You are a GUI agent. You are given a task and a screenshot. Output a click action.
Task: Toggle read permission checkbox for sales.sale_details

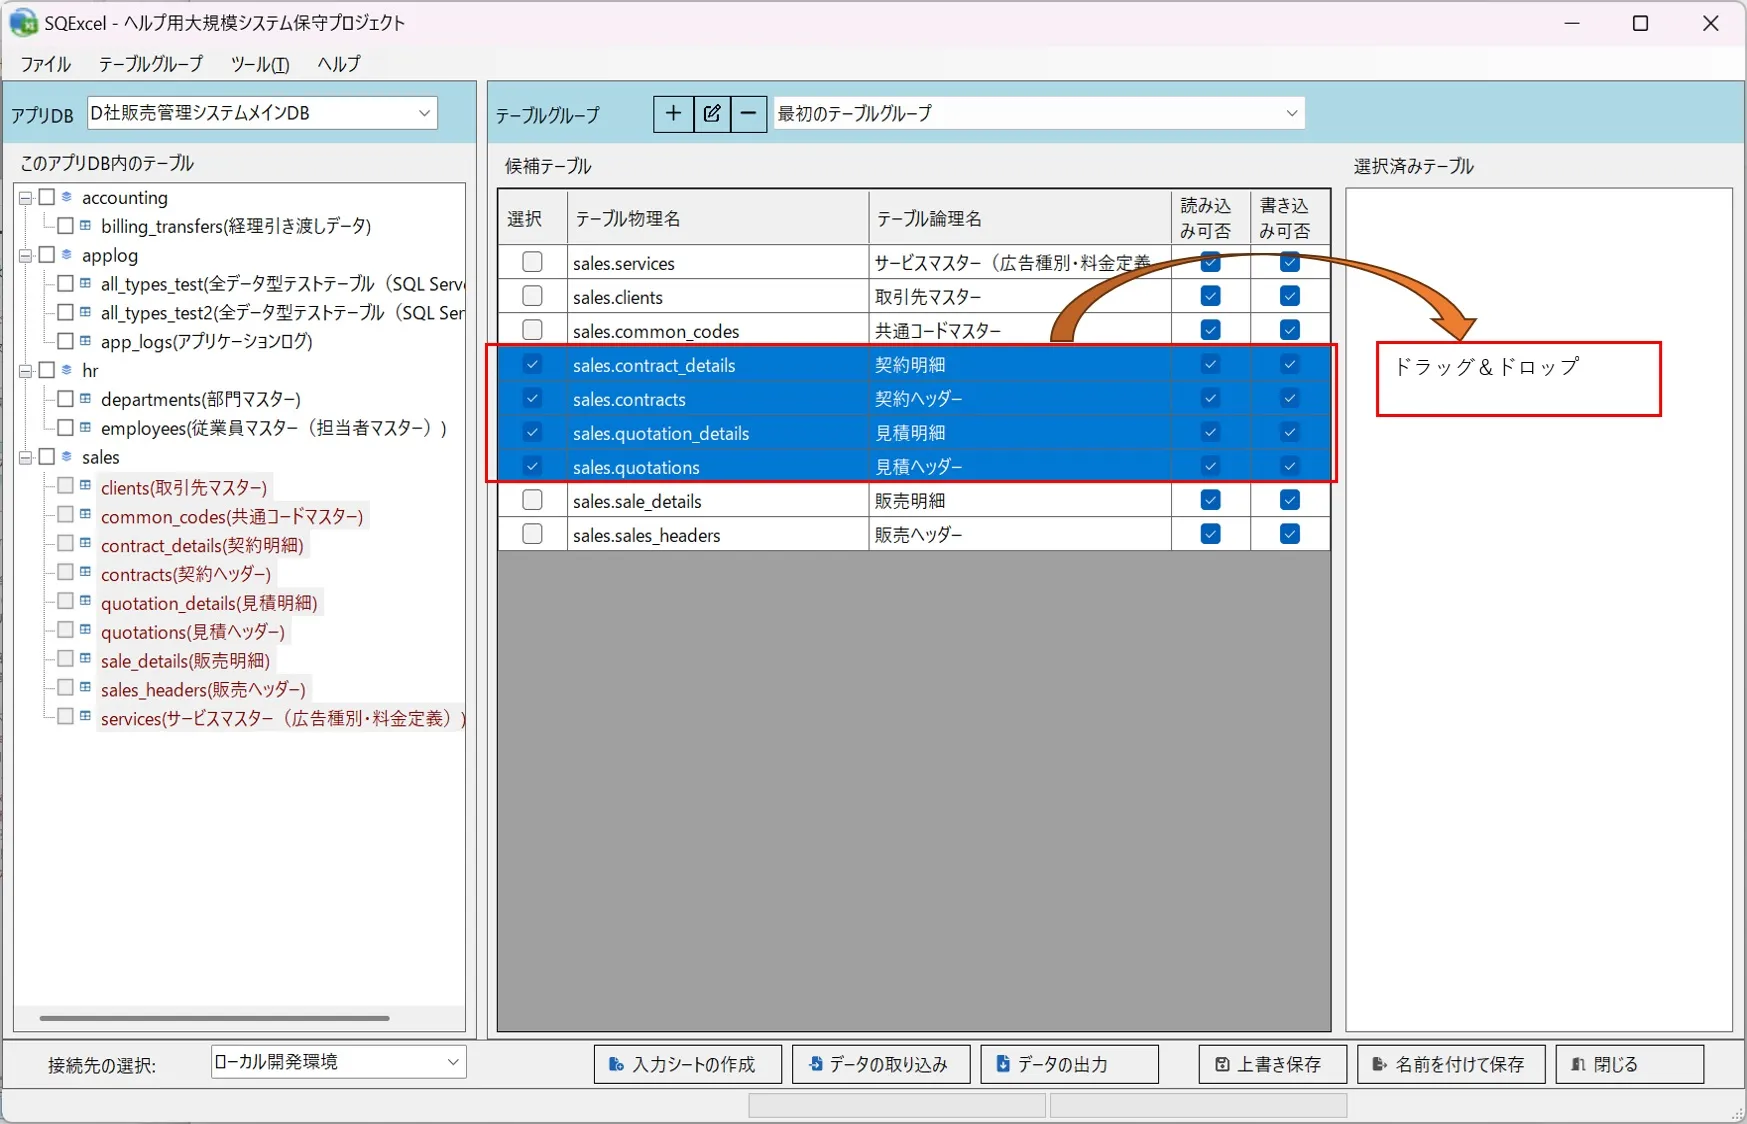pyautogui.click(x=1210, y=500)
